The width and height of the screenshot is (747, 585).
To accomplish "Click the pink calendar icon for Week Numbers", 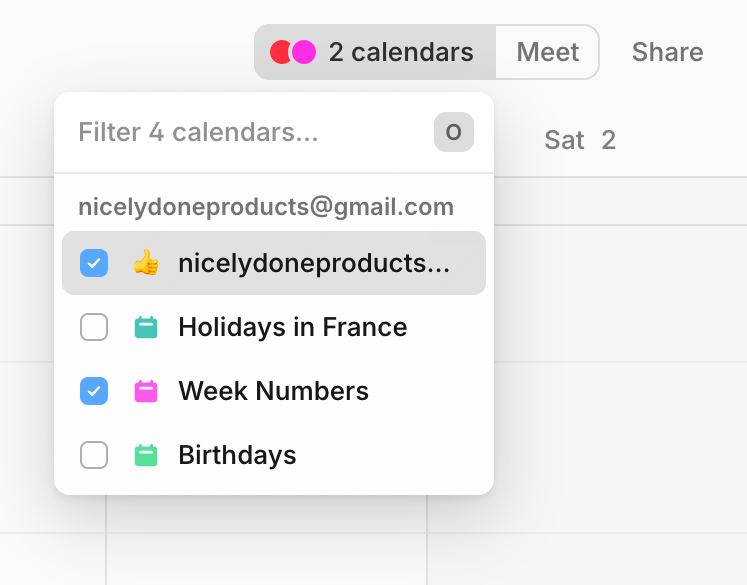I will click(146, 392).
